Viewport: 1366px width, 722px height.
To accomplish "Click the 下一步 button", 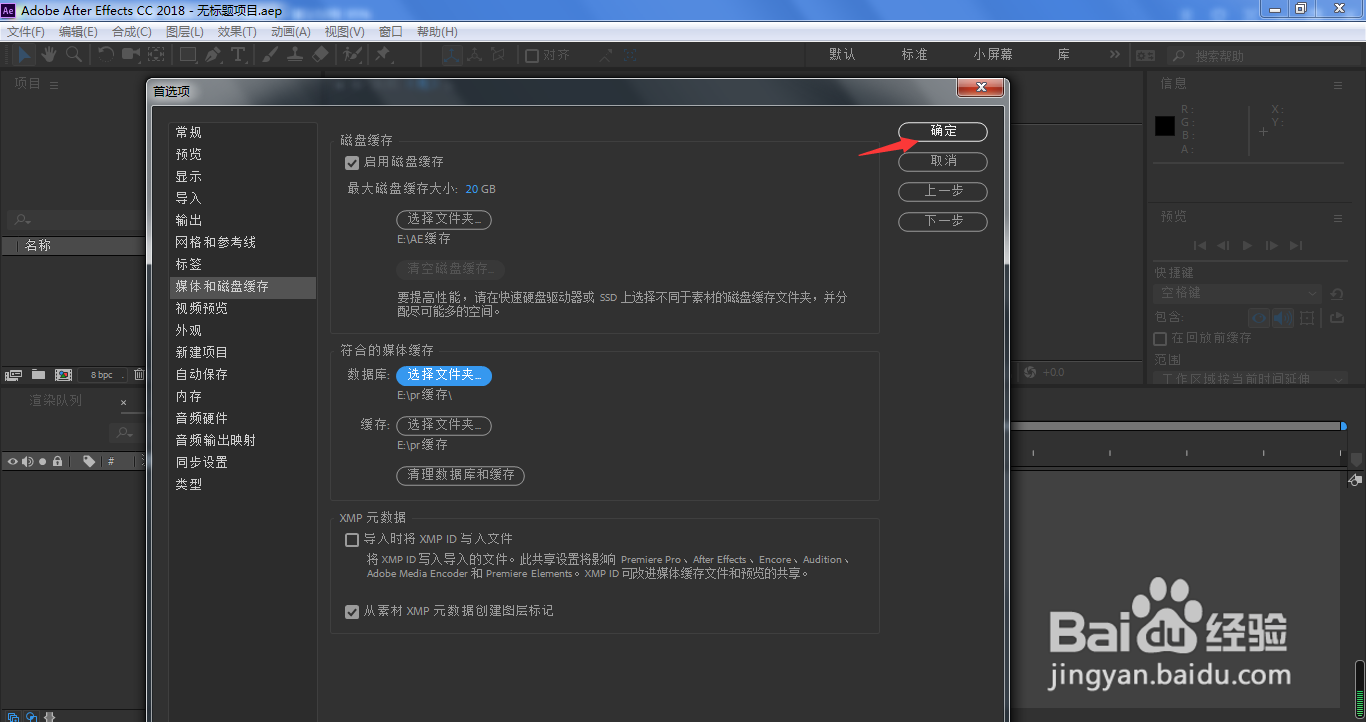I will [x=943, y=221].
